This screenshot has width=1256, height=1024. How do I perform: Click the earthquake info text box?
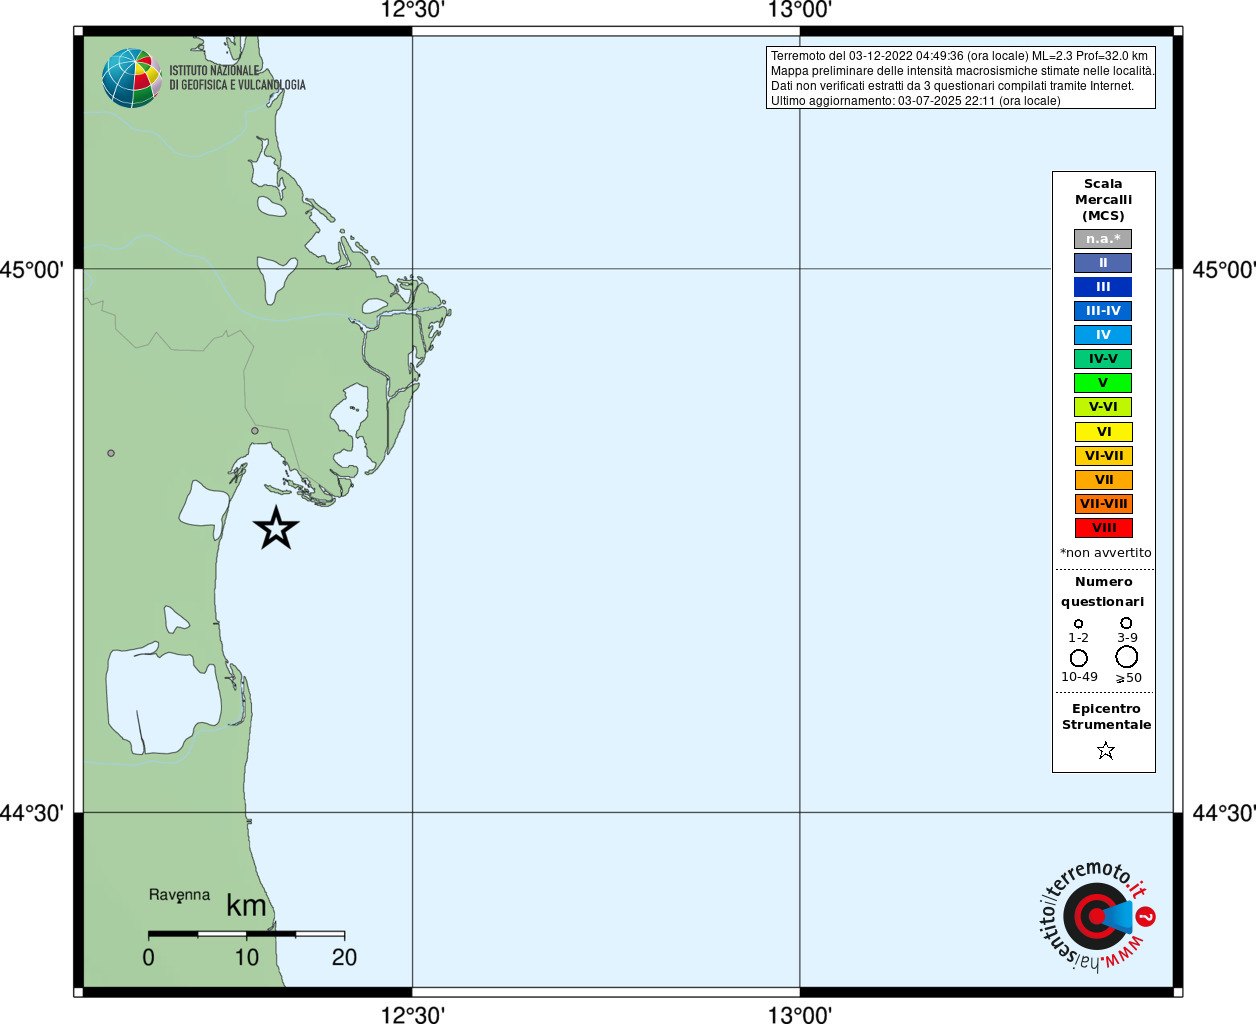point(961,78)
